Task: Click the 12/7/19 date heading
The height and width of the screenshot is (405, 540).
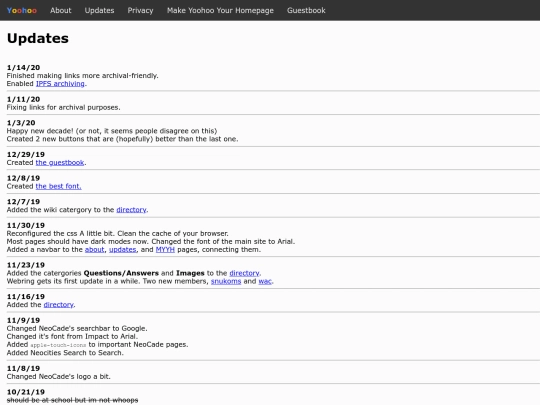Action: click(23, 202)
